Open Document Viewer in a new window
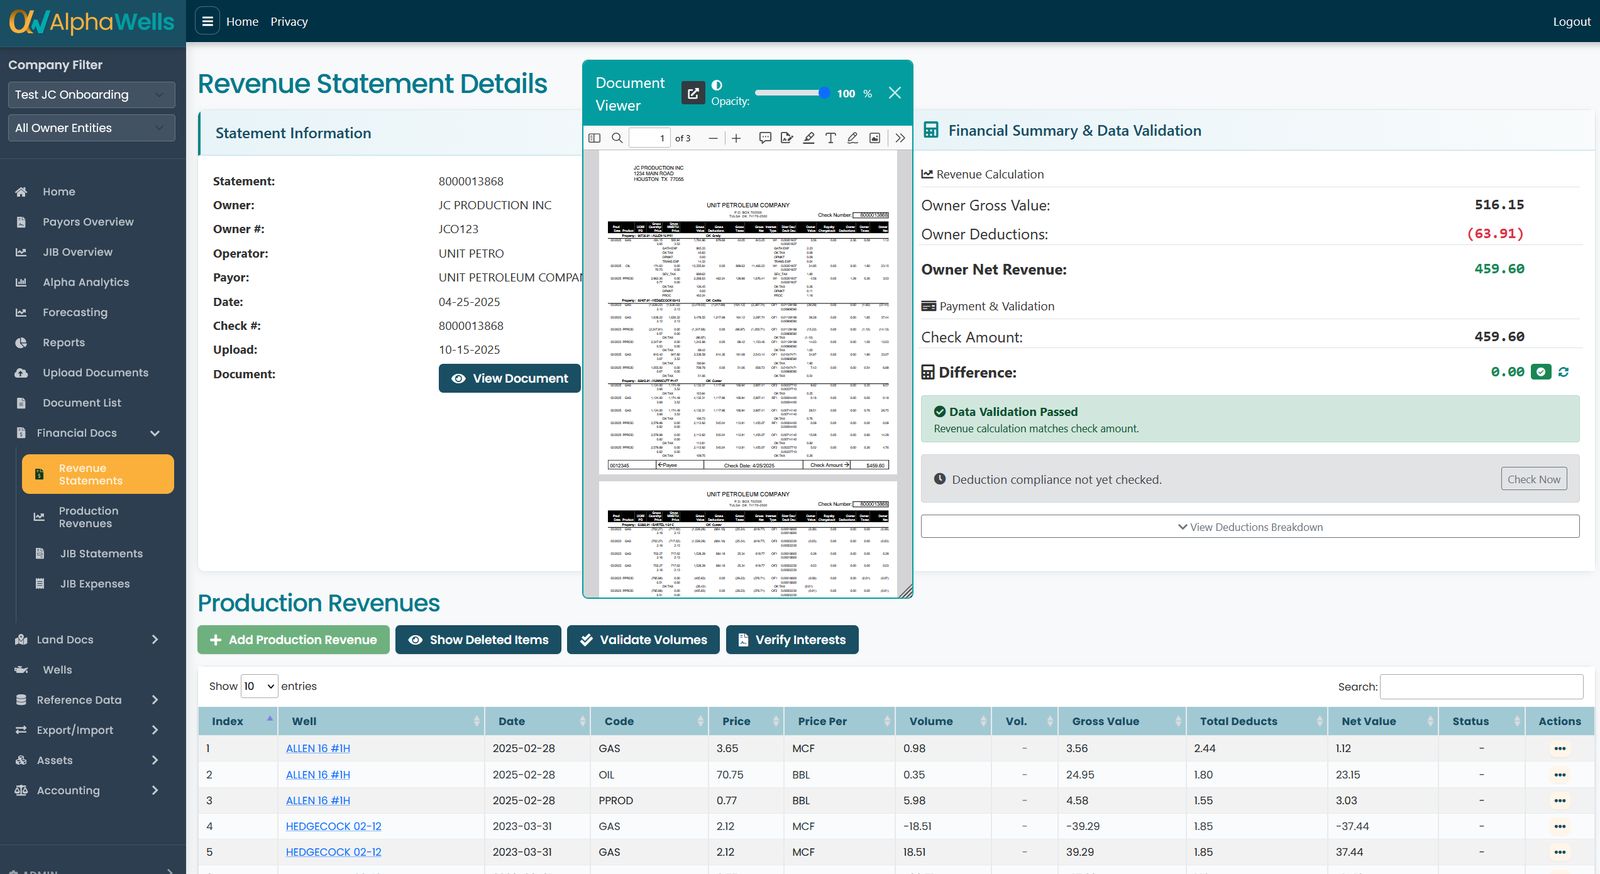This screenshot has height=874, width=1600. coord(693,93)
